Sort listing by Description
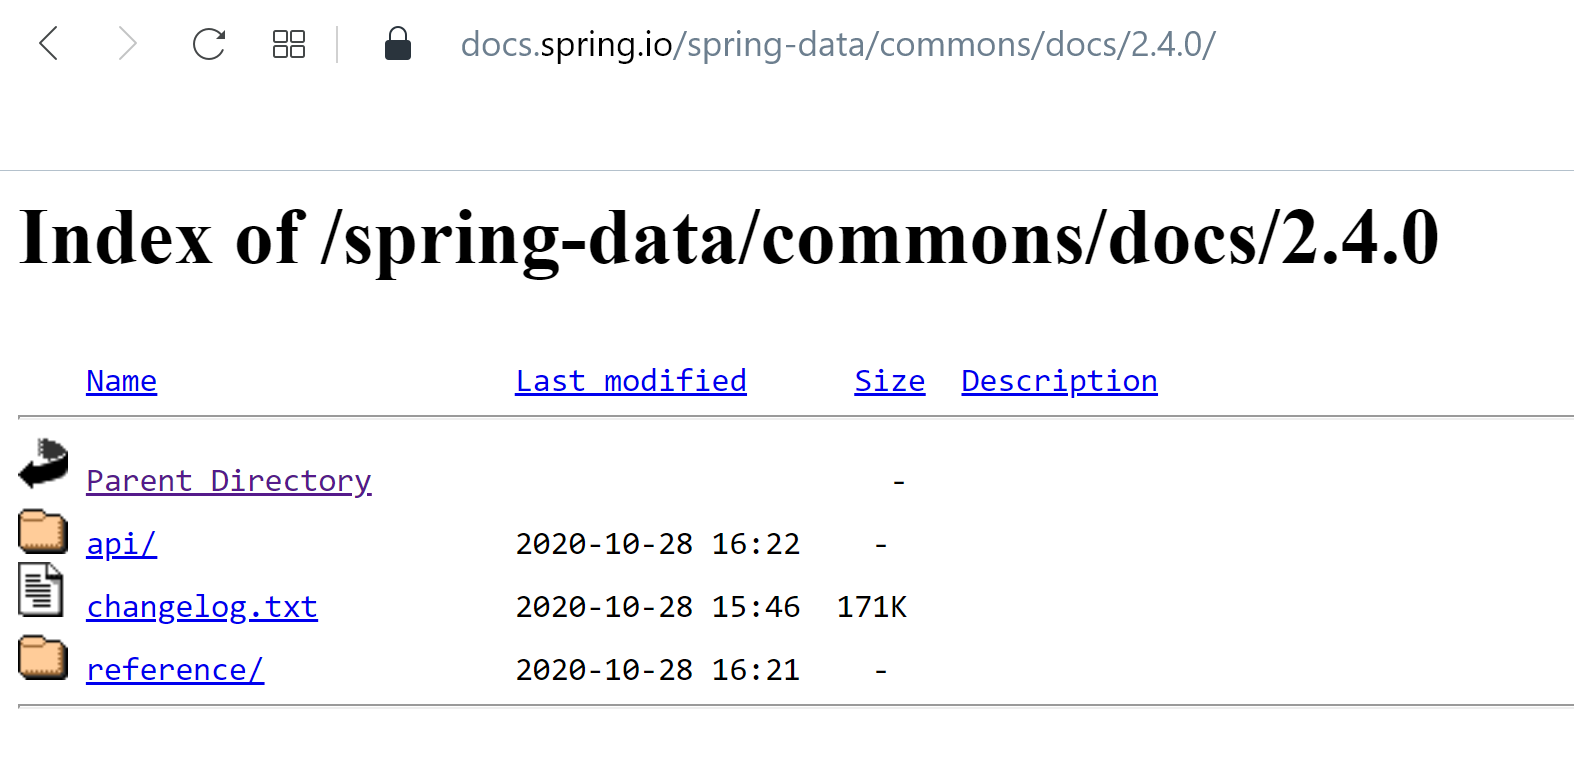The height and width of the screenshot is (784, 1574). pos(1058,381)
